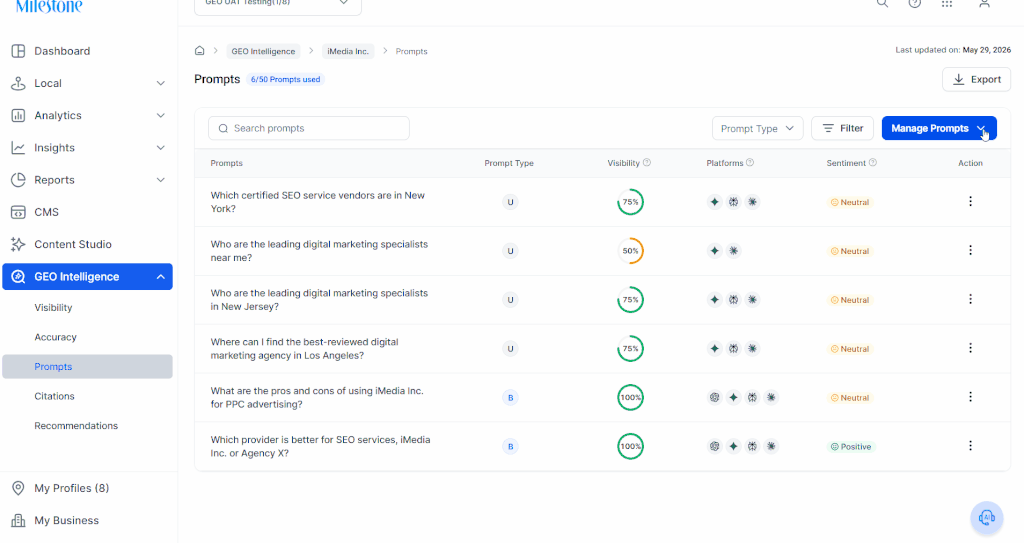Click the Analytics chart icon
This screenshot has width=1024, height=543.
pos(18,115)
